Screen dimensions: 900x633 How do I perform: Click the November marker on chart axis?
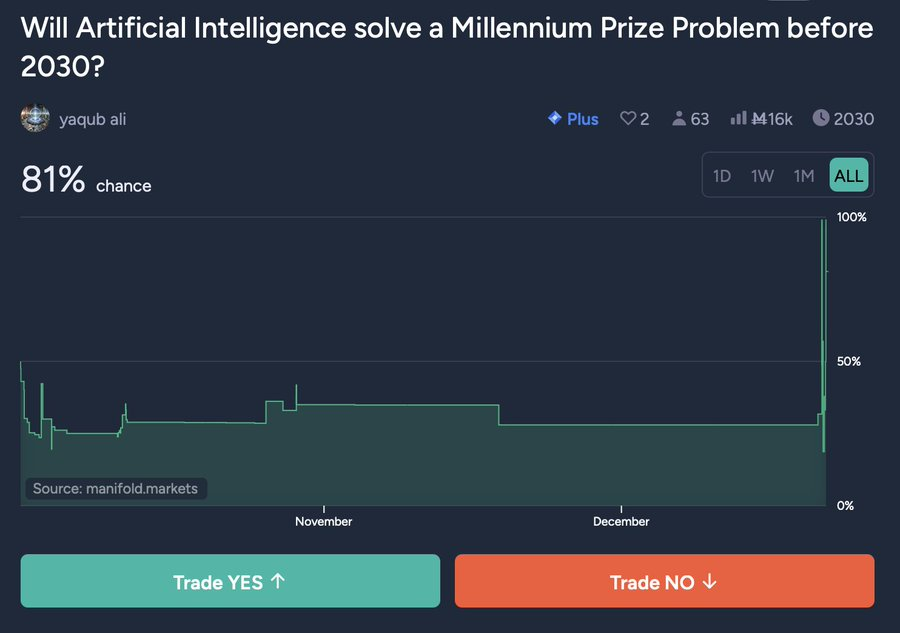(324, 521)
